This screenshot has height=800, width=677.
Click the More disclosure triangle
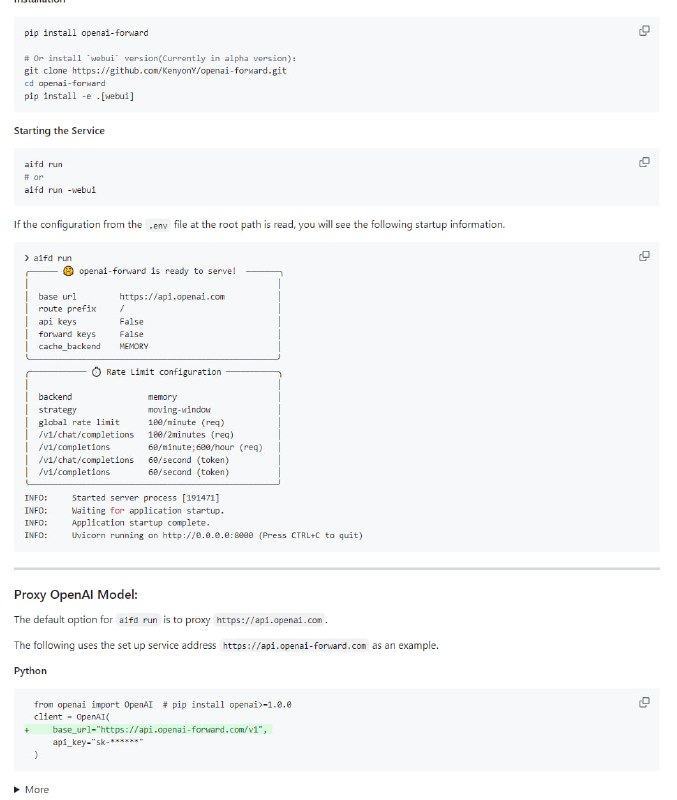(17, 789)
